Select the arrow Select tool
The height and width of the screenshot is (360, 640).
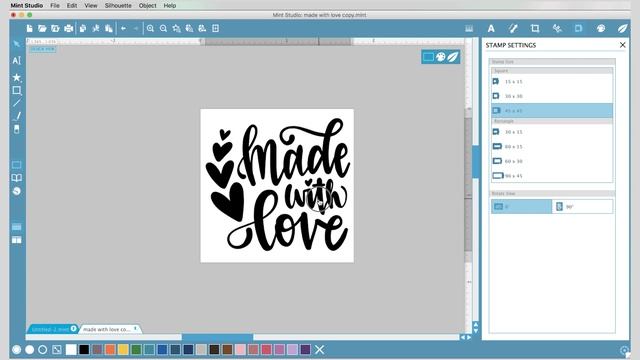(16, 44)
